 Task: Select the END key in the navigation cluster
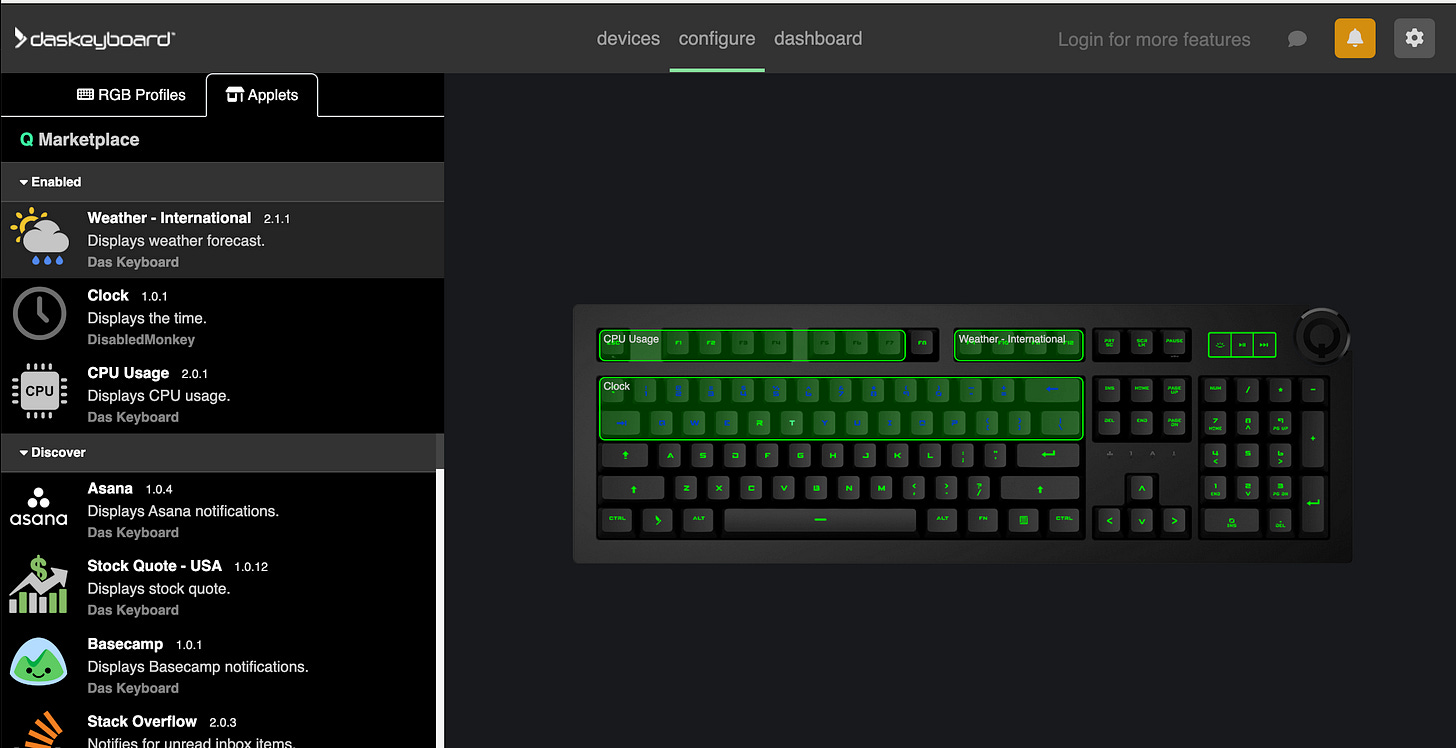click(x=1141, y=421)
